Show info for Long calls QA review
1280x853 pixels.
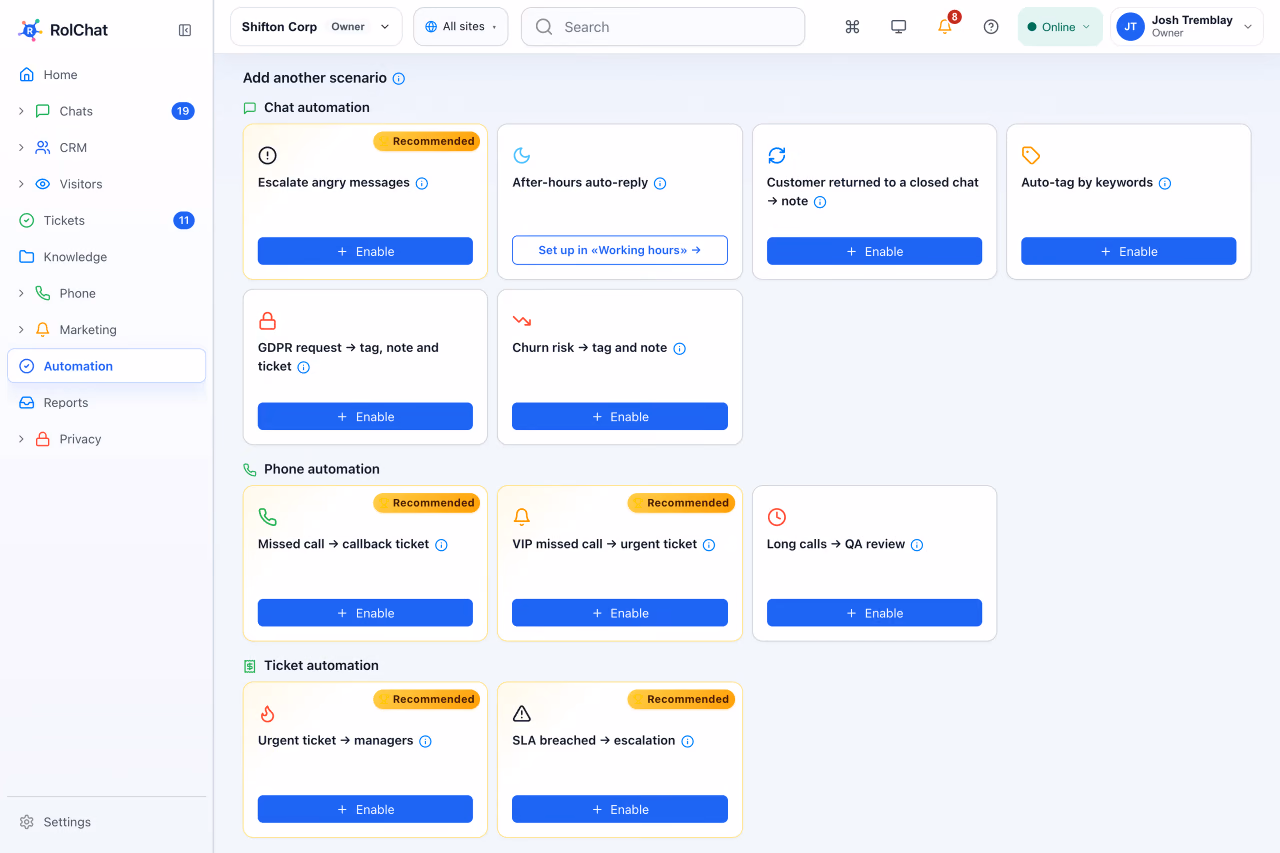pos(917,545)
